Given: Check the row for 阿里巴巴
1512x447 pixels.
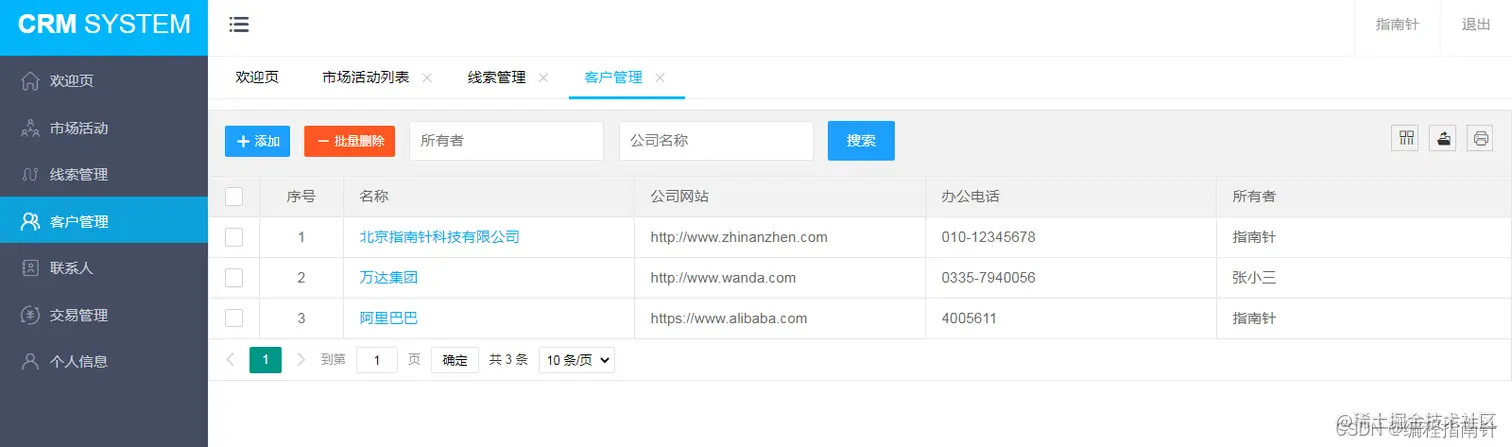Looking at the screenshot, I should click(234, 318).
